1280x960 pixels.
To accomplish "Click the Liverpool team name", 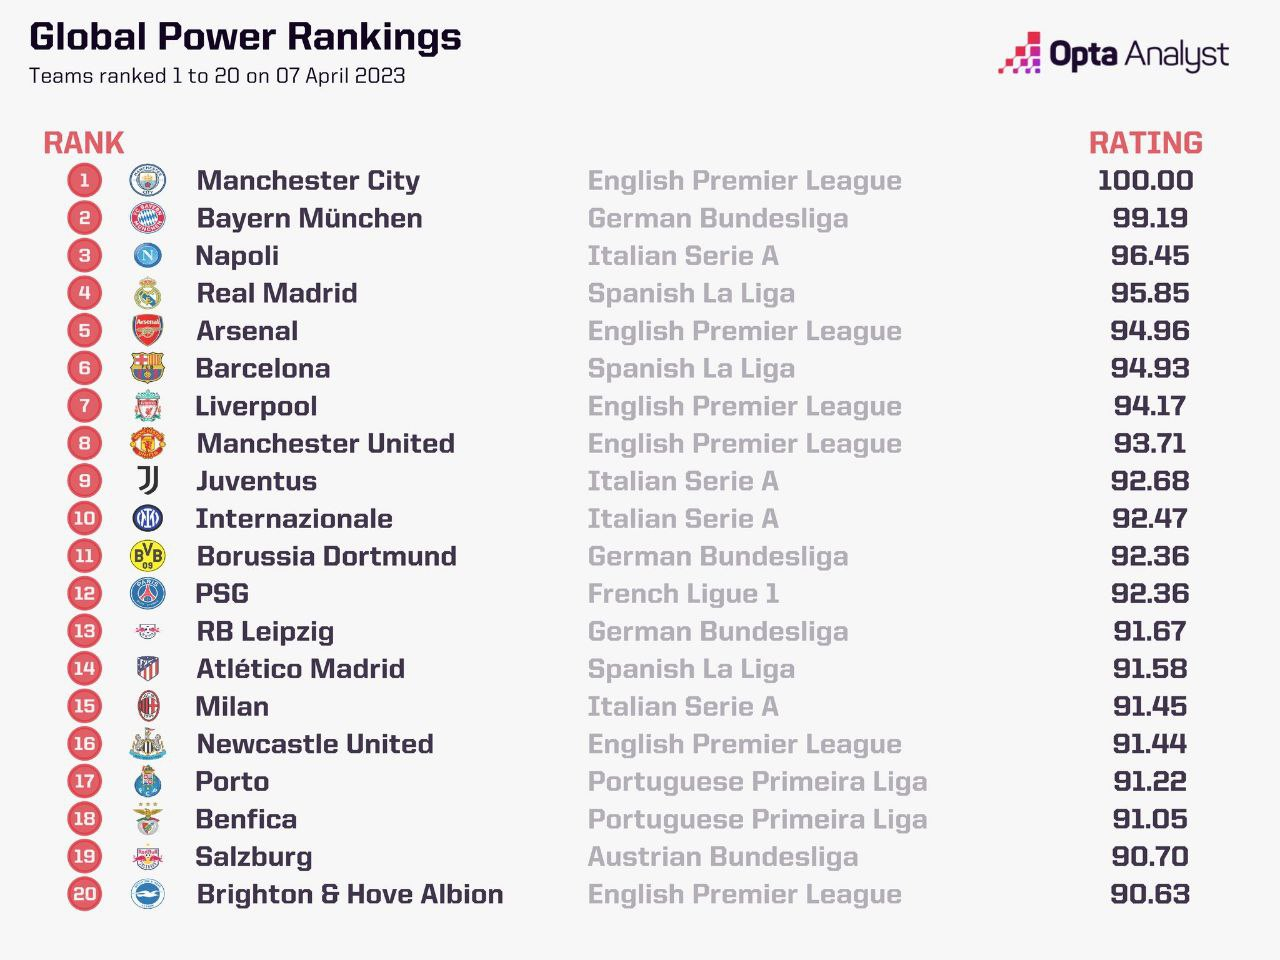I will (x=257, y=406).
